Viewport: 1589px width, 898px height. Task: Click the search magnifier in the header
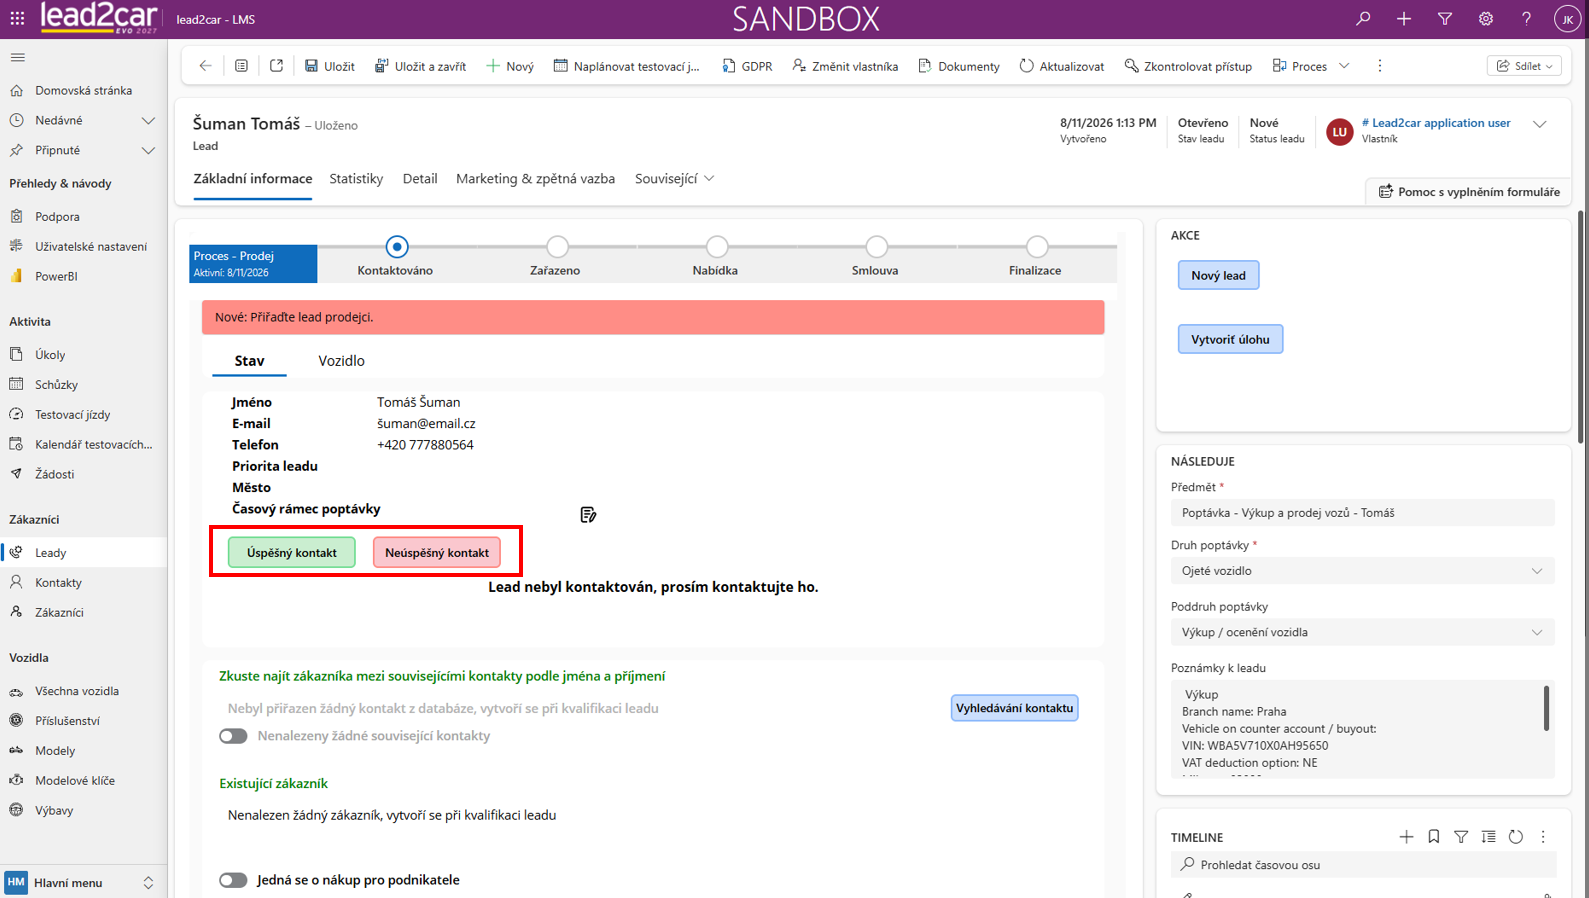tap(1363, 19)
